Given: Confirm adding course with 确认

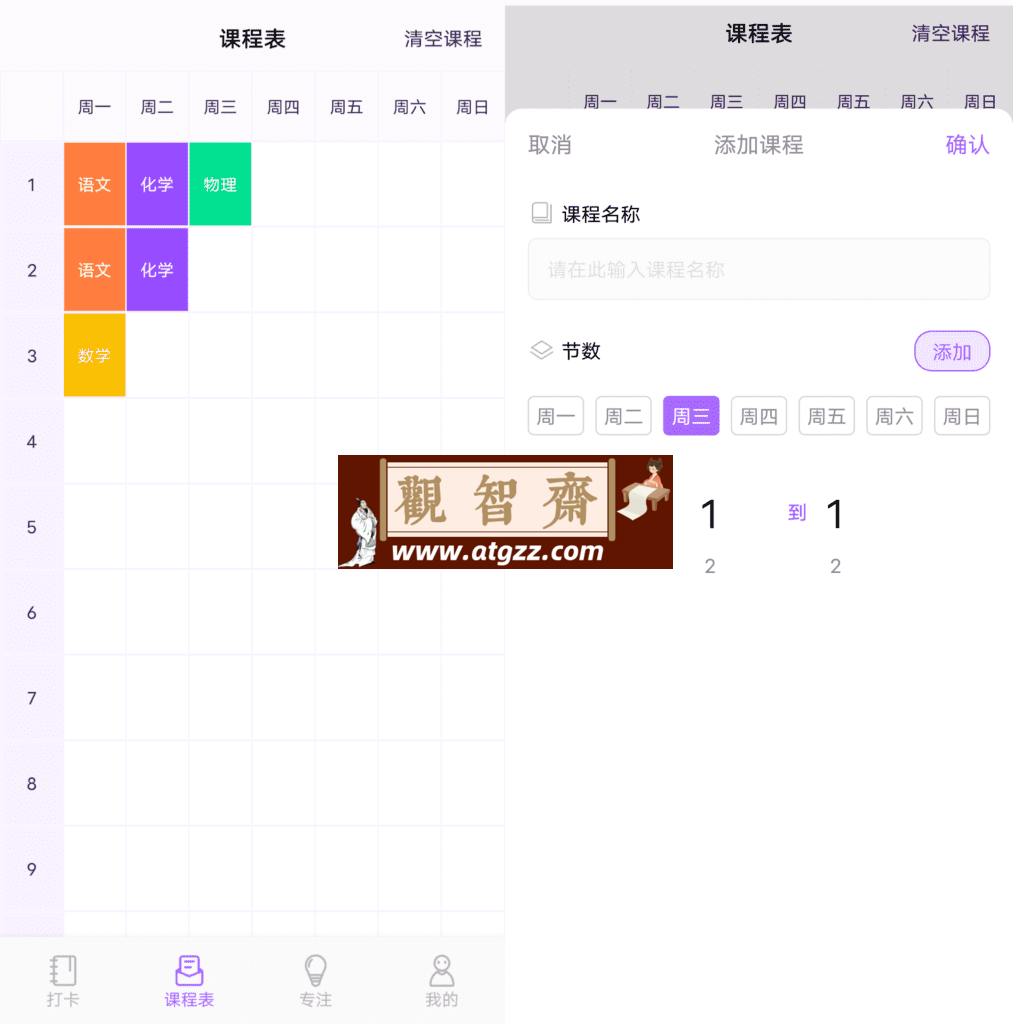Looking at the screenshot, I should pyautogui.click(x=967, y=144).
